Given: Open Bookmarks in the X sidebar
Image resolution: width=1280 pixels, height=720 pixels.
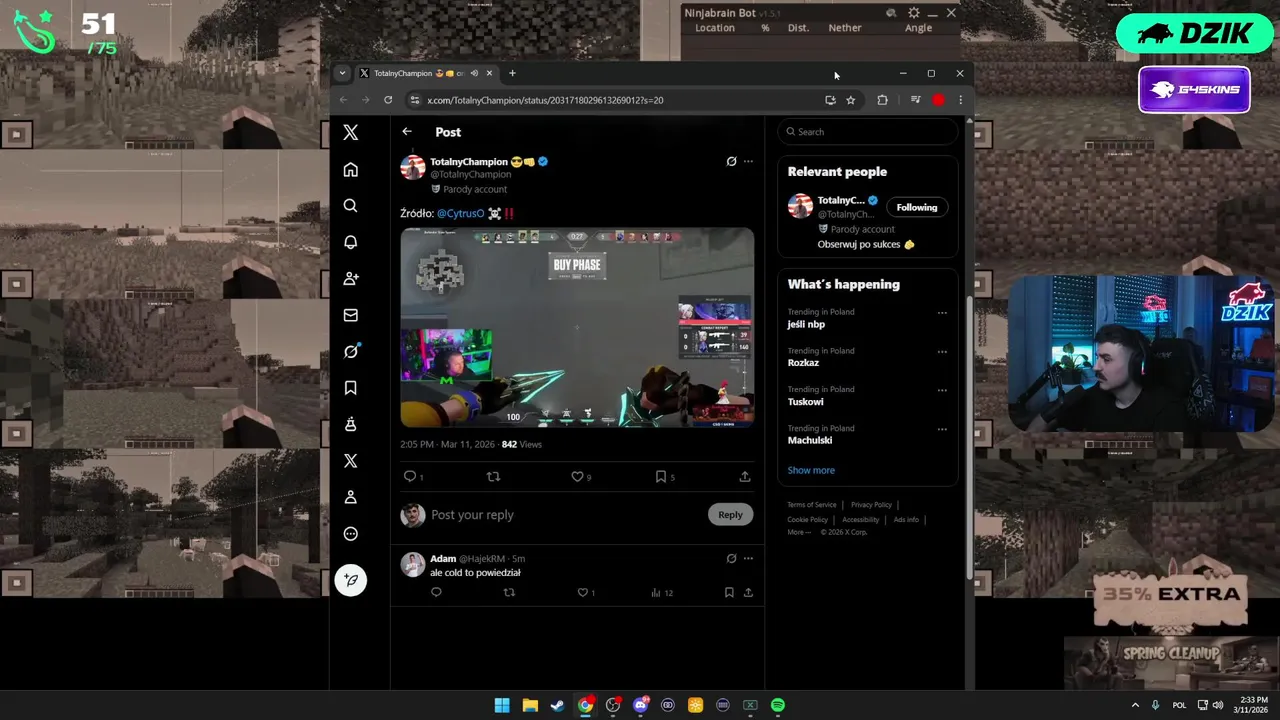Looking at the screenshot, I should tap(350, 388).
